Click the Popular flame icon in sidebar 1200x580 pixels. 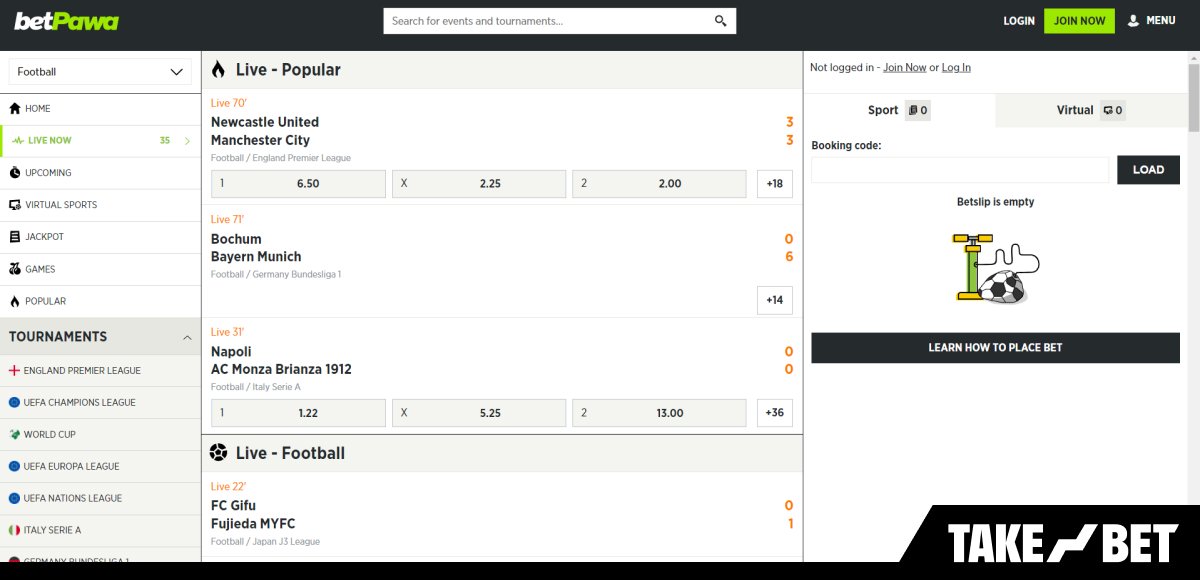[x=15, y=301]
